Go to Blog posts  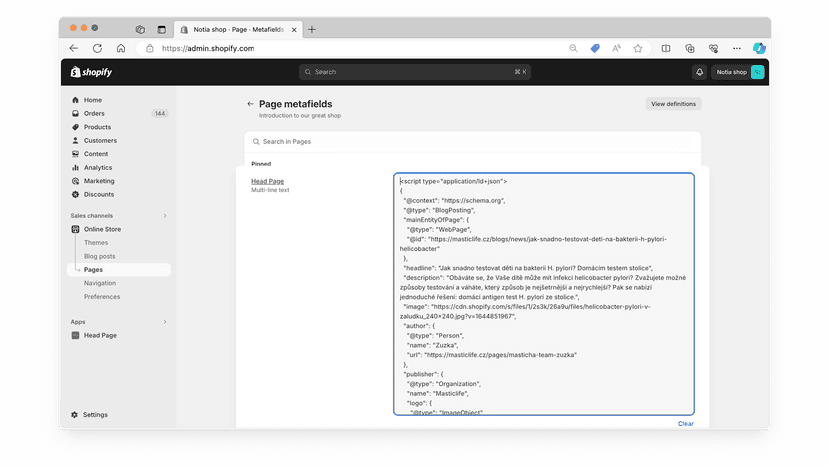point(99,256)
